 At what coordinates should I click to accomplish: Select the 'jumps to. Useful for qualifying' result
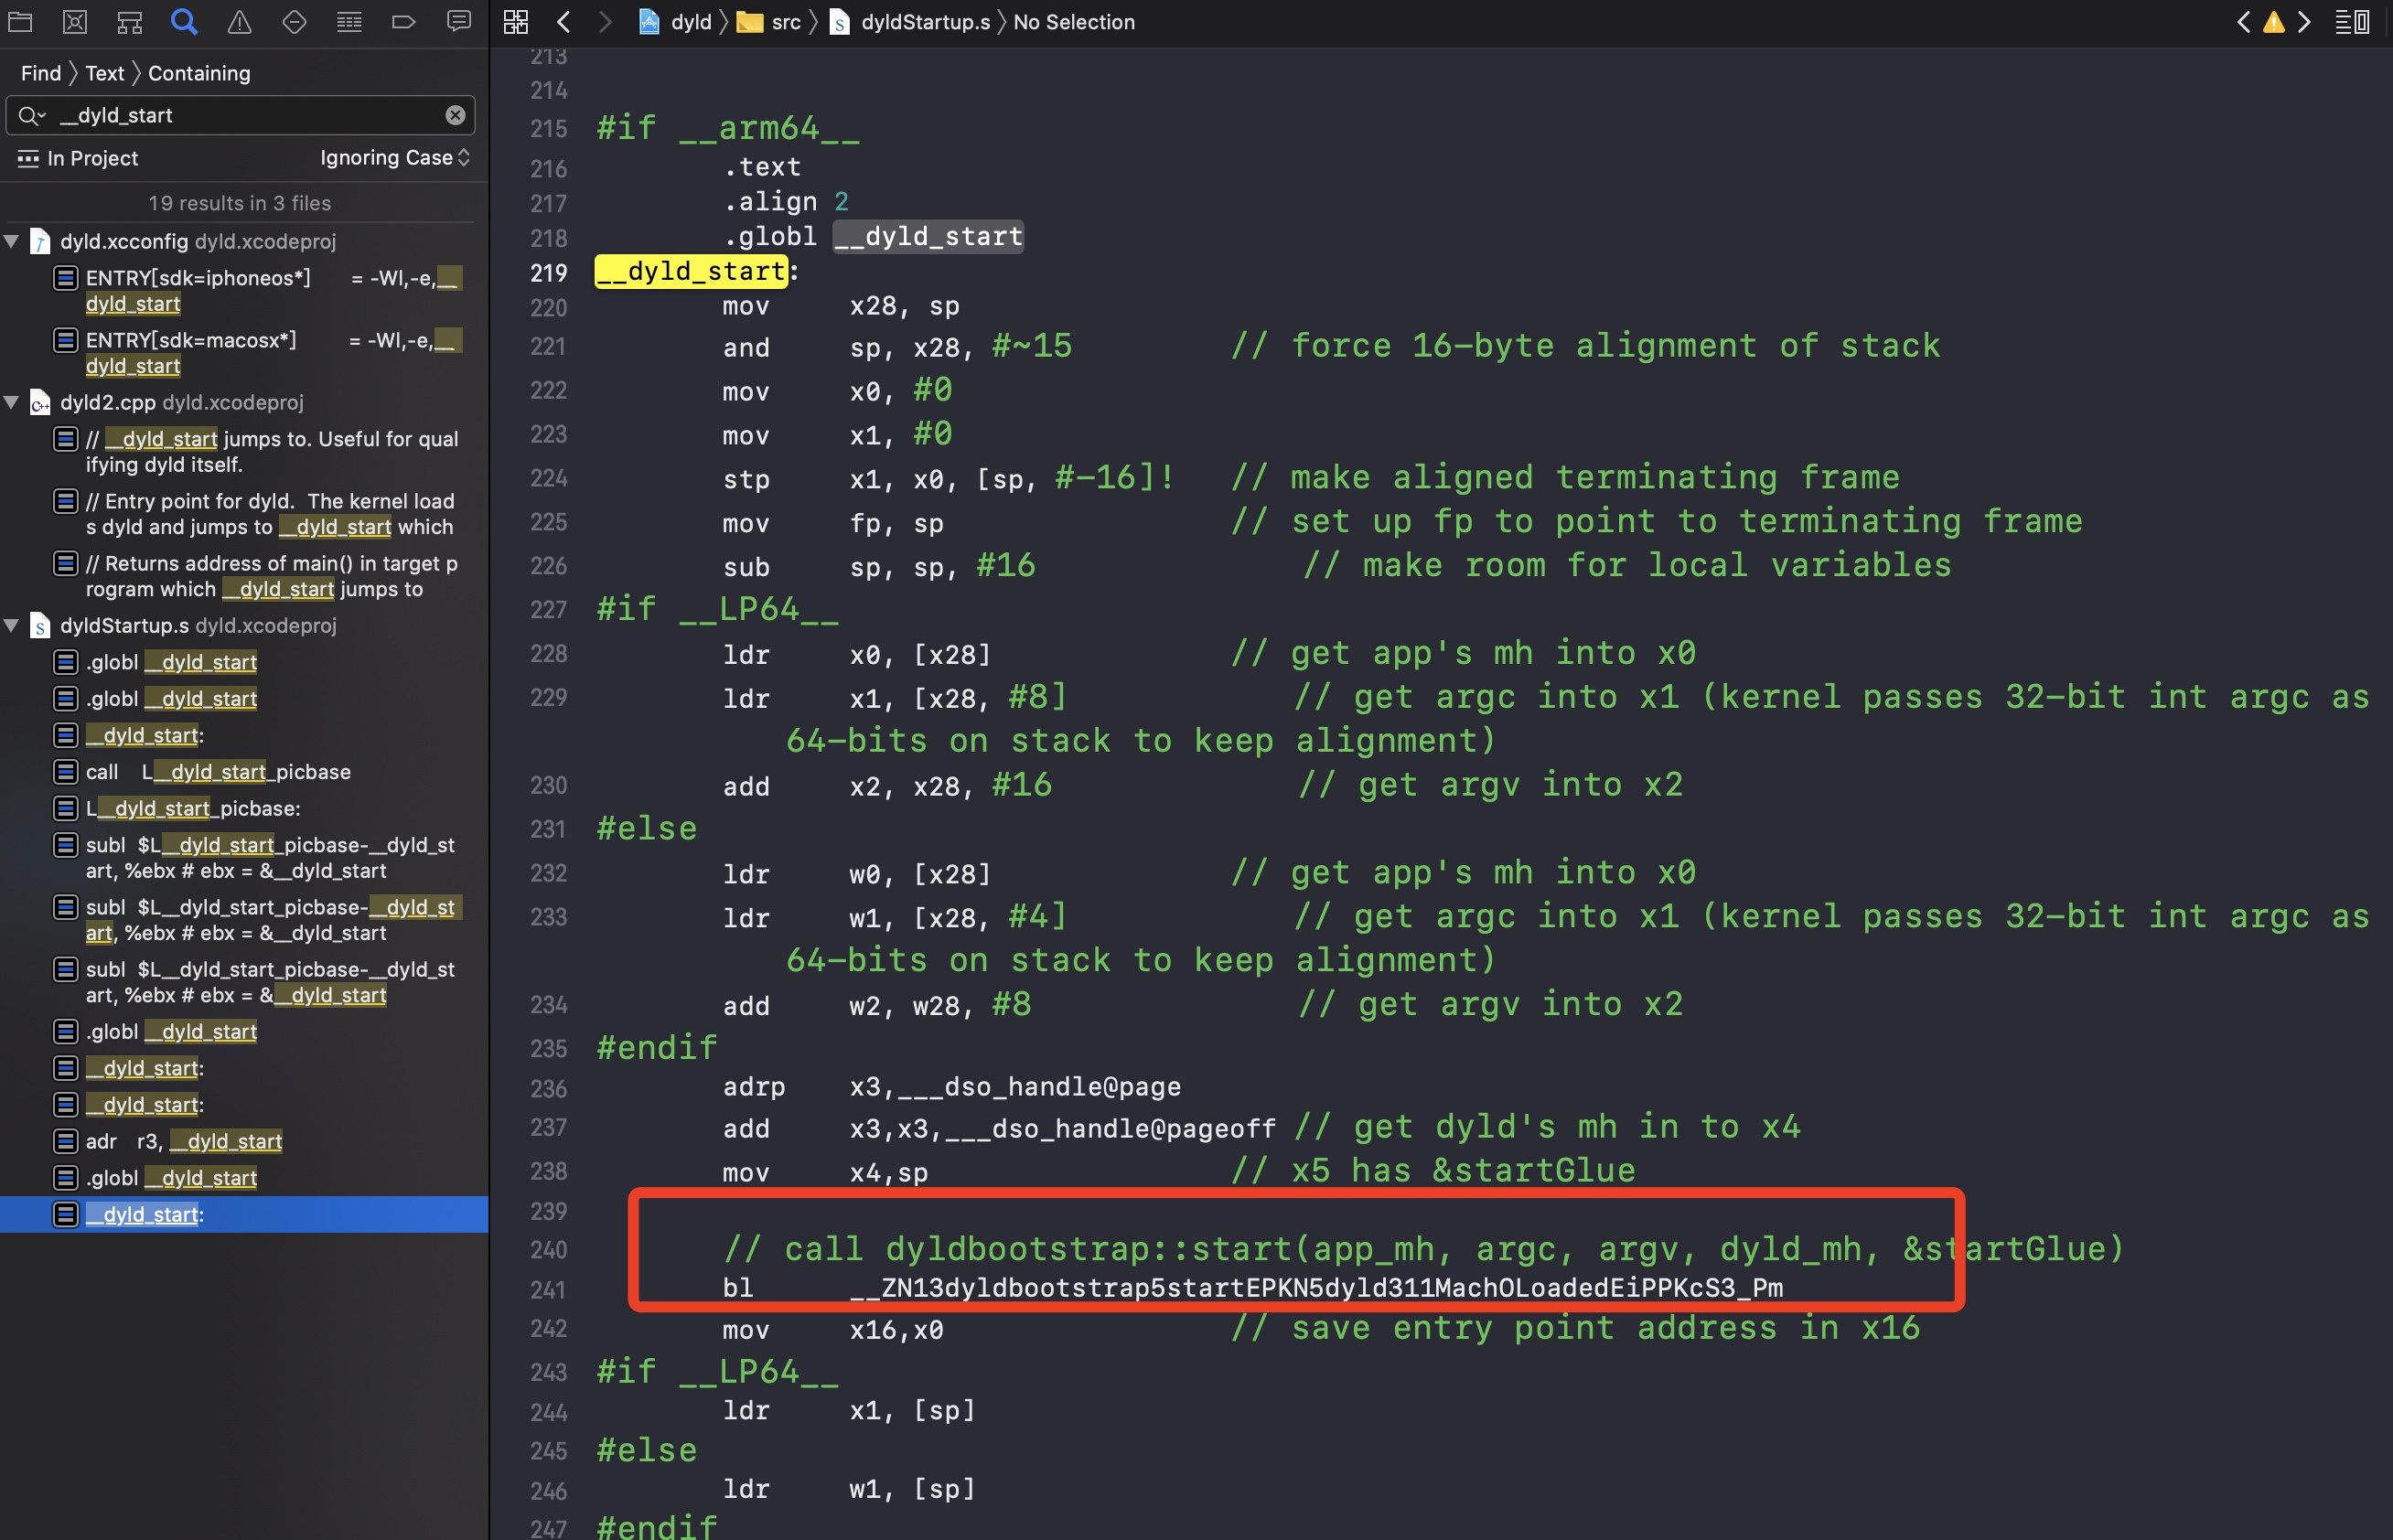pyautogui.click(x=244, y=451)
